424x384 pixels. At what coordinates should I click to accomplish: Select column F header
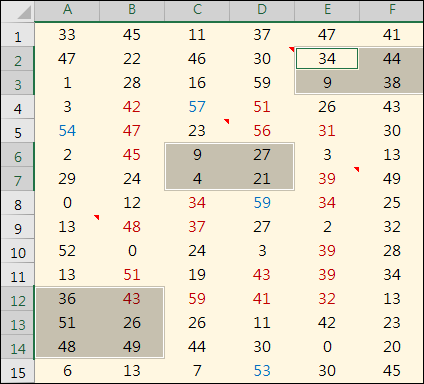[x=391, y=10]
